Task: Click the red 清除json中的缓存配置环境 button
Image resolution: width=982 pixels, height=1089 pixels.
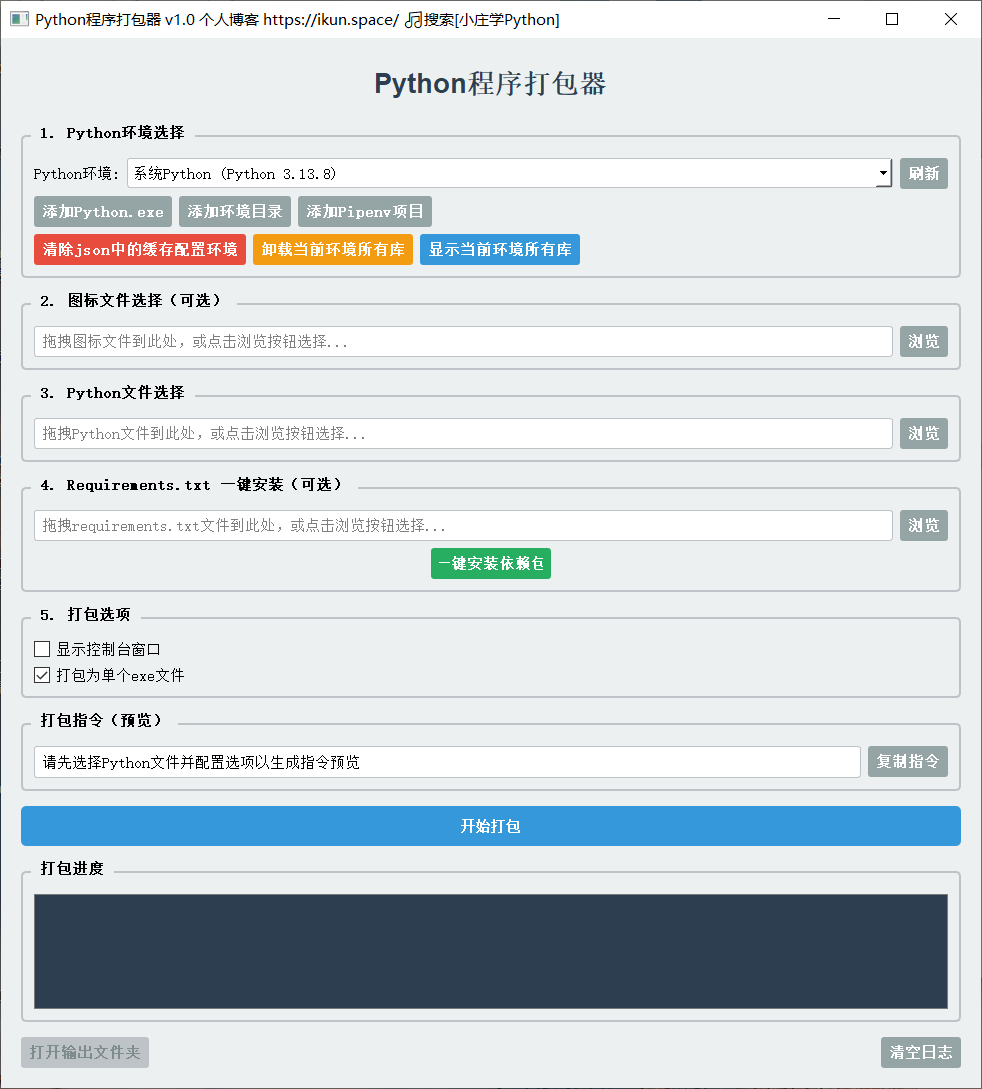Action: click(x=139, y=249)
